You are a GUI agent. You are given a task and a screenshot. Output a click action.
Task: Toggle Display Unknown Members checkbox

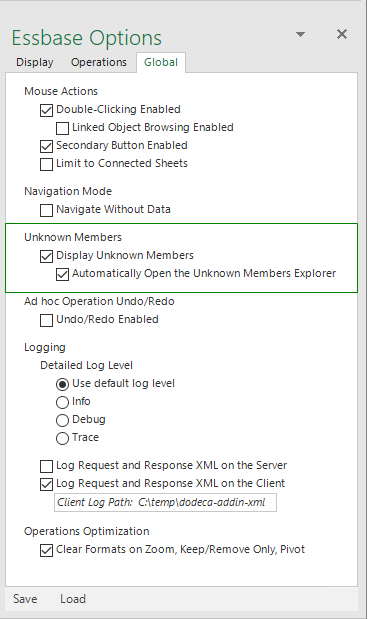[x=46, y=256]
